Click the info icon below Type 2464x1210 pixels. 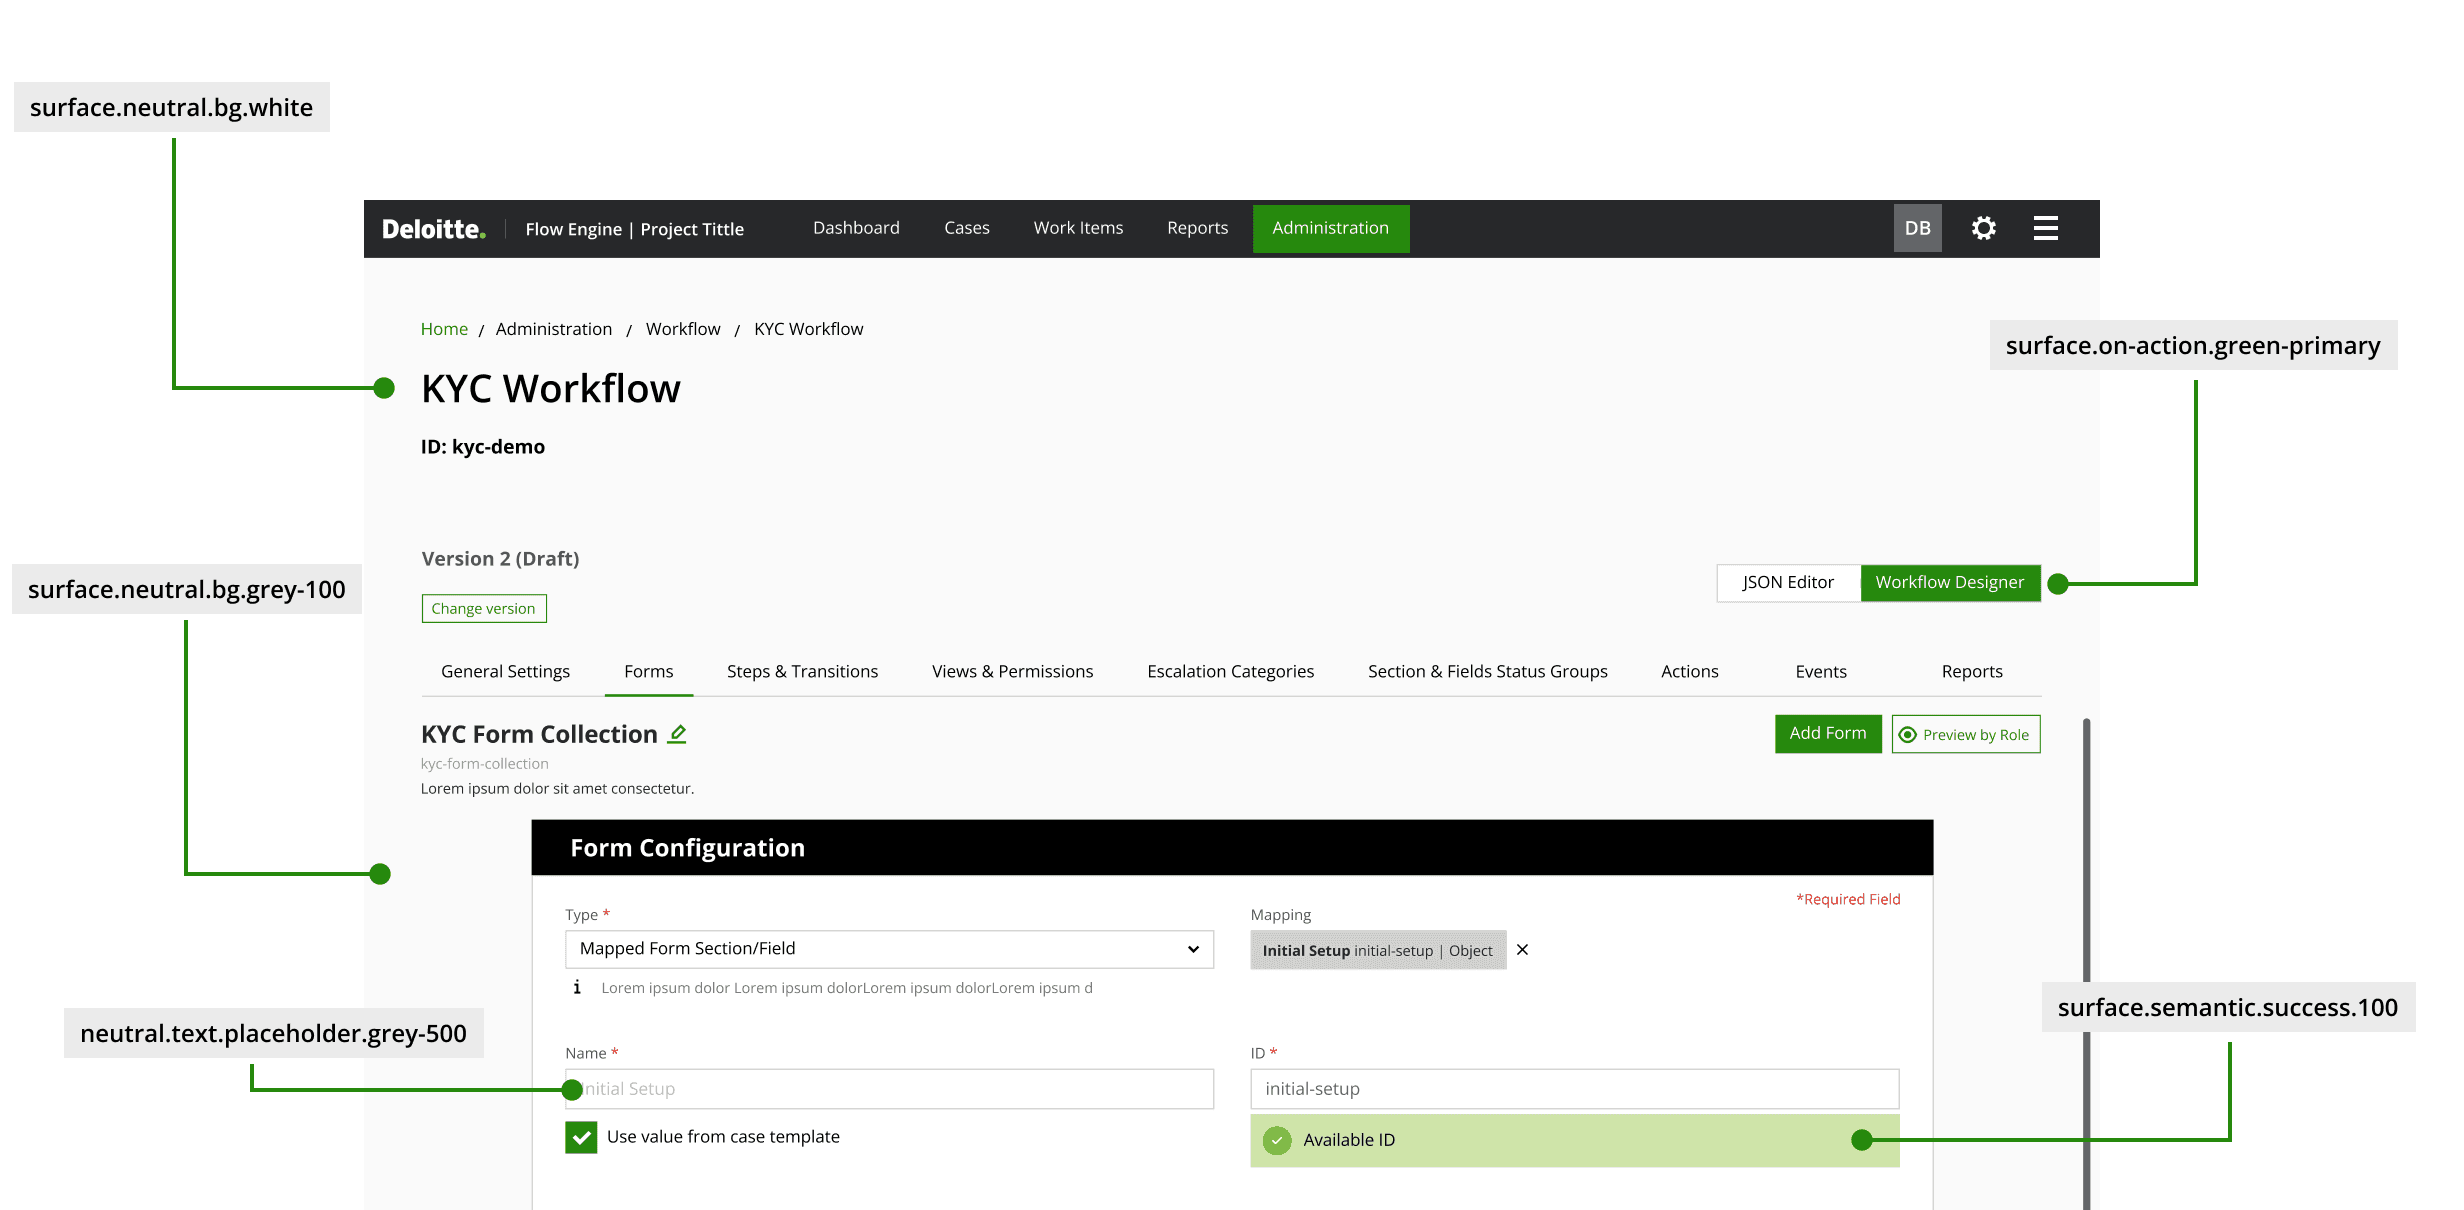coord(577,988)
